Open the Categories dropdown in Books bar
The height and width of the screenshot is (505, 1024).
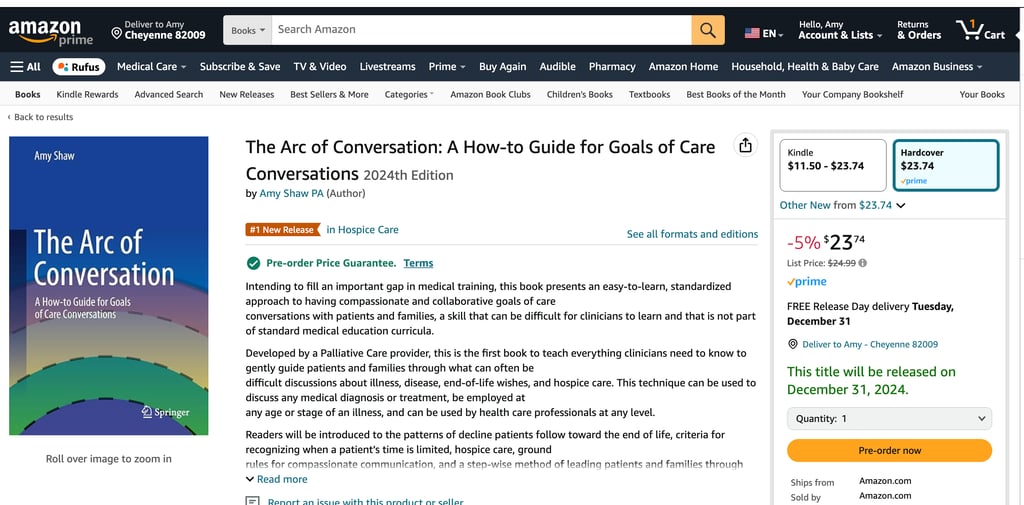click(409, 94)
